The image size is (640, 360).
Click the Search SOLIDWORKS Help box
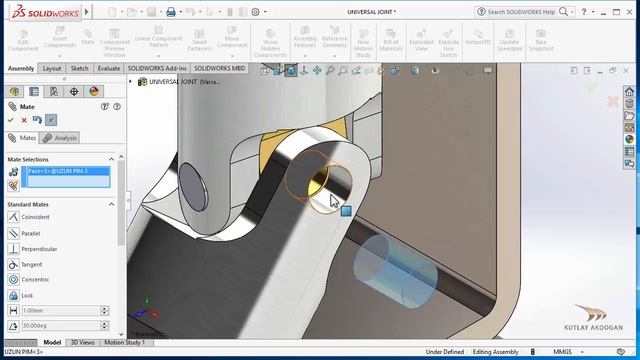click(x=521, y=12)
